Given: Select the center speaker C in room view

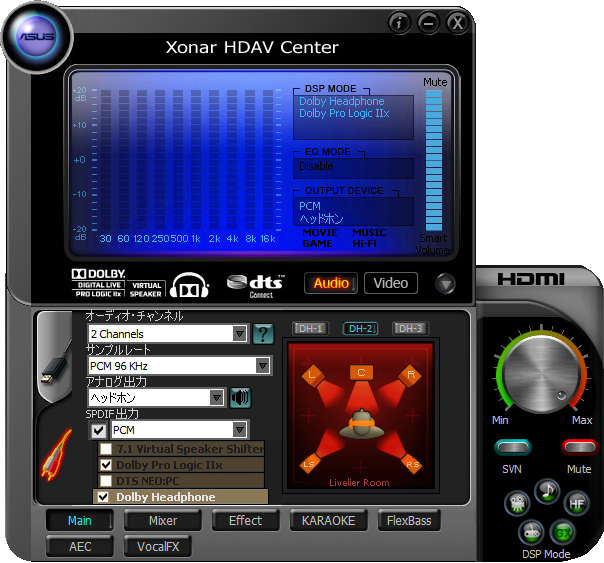Looking at the screenshot, I should [359, 372].
